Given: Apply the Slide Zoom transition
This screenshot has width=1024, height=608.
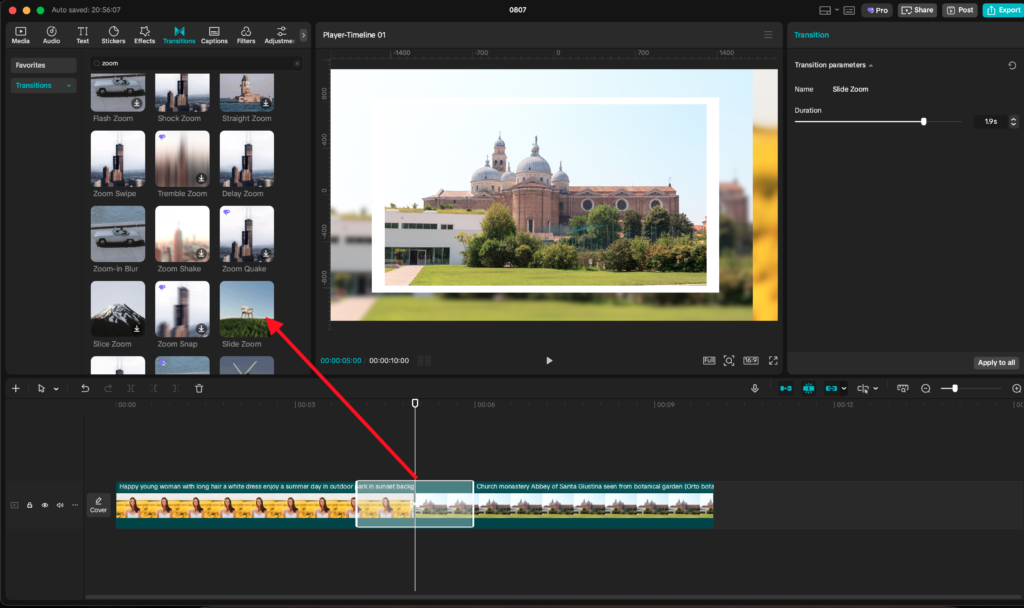Looking at the screenshot, I should tap(247, 309).
